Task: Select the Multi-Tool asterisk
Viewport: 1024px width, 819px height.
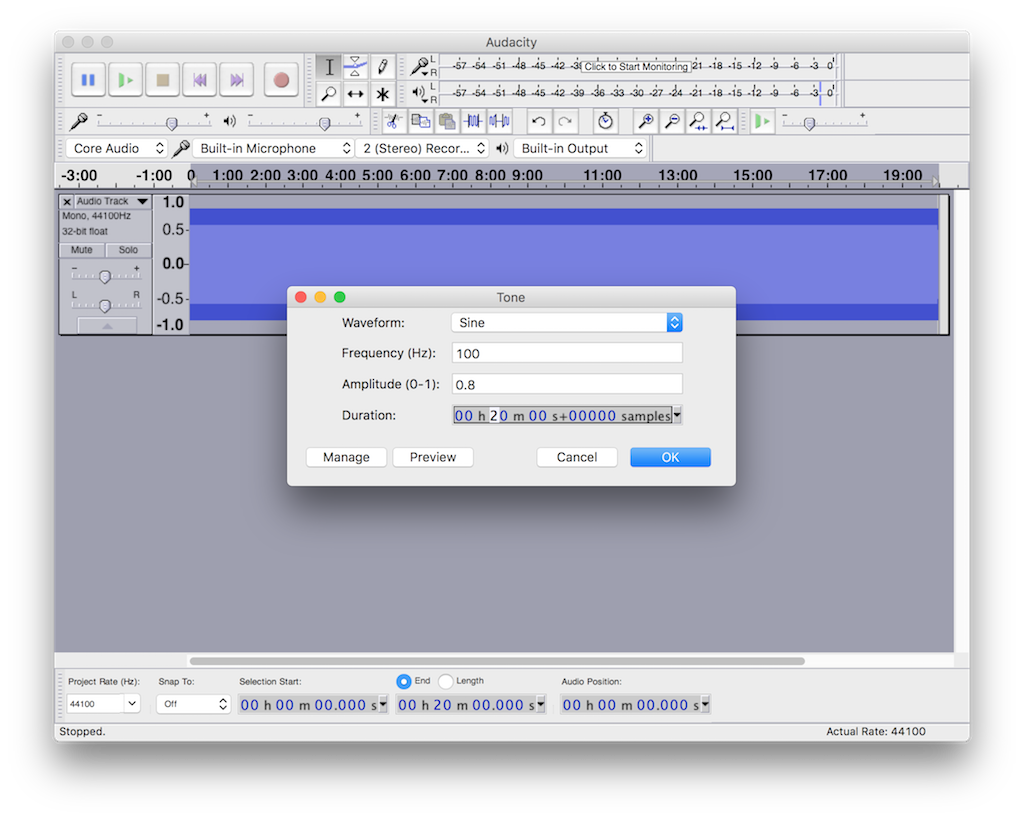Action: coord(382,94)
